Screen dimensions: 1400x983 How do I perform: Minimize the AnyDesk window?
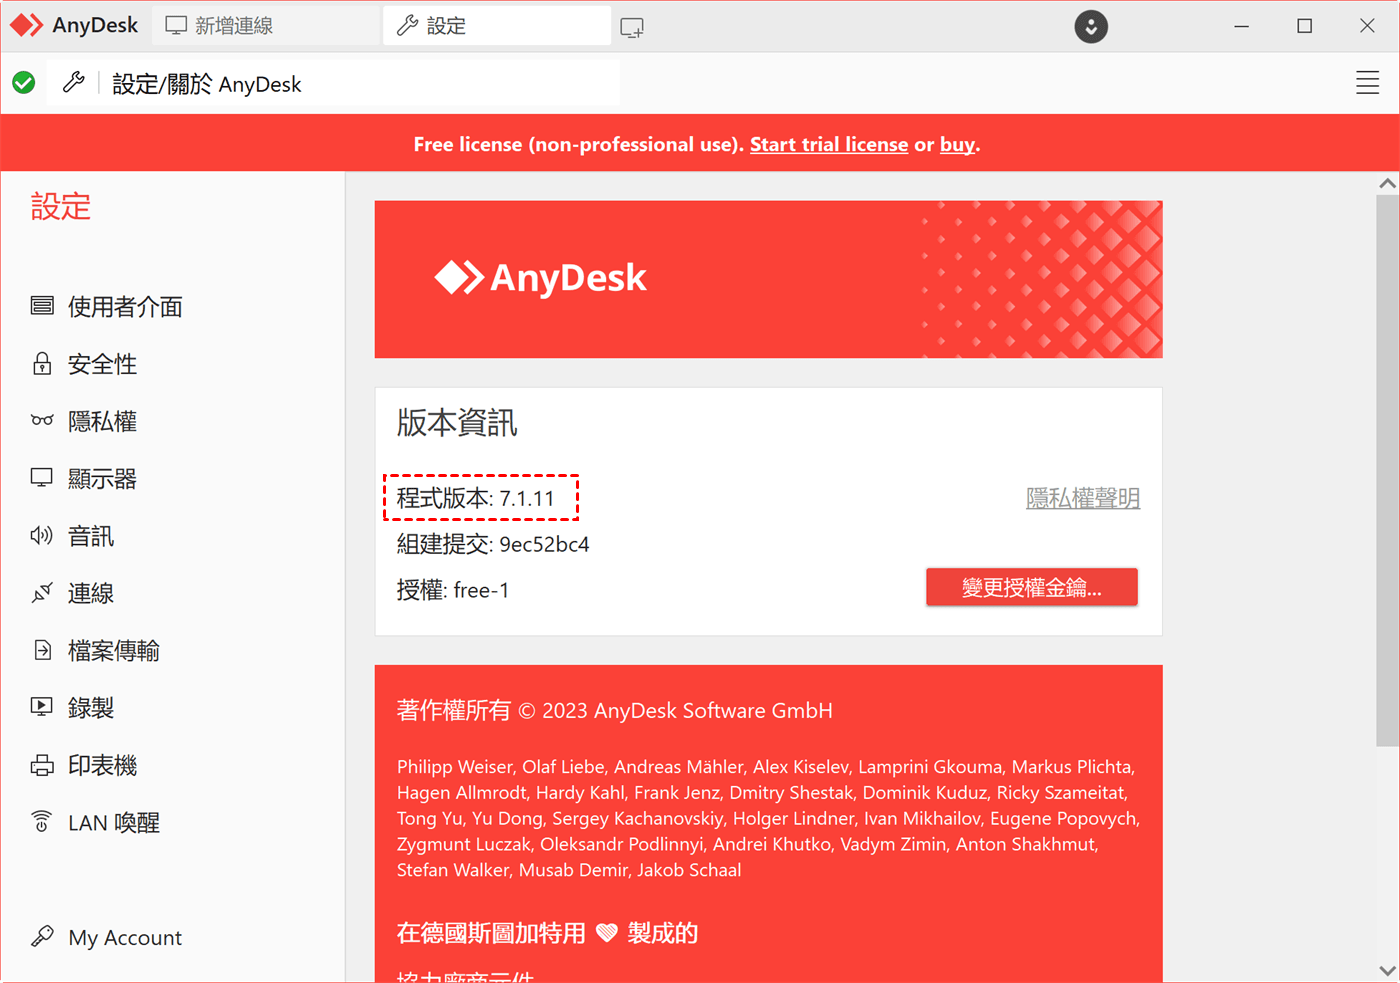pyautogui.click(x=1242, y=26)
